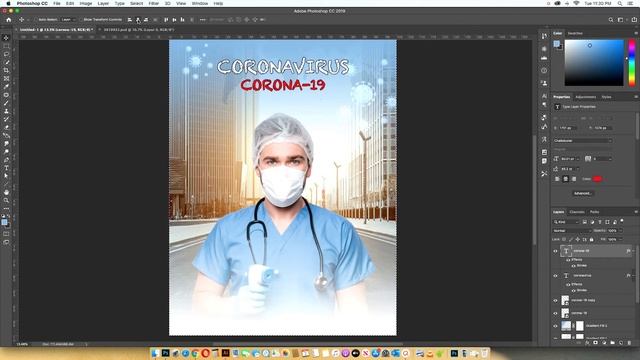
Task: Click the delete layer trash icon
Action: coord(629,343)
